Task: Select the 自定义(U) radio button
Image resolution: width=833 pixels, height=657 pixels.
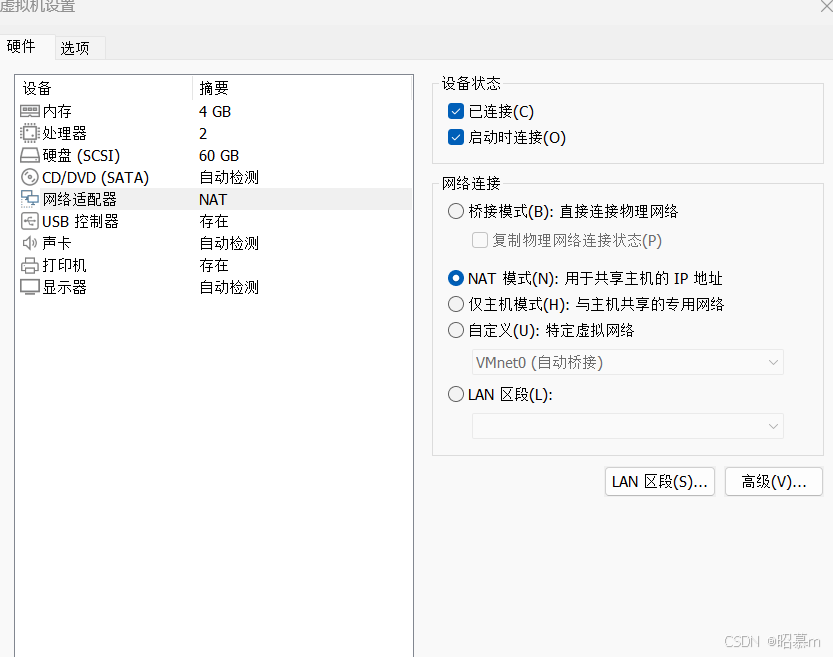Action: tap(456, 330)
